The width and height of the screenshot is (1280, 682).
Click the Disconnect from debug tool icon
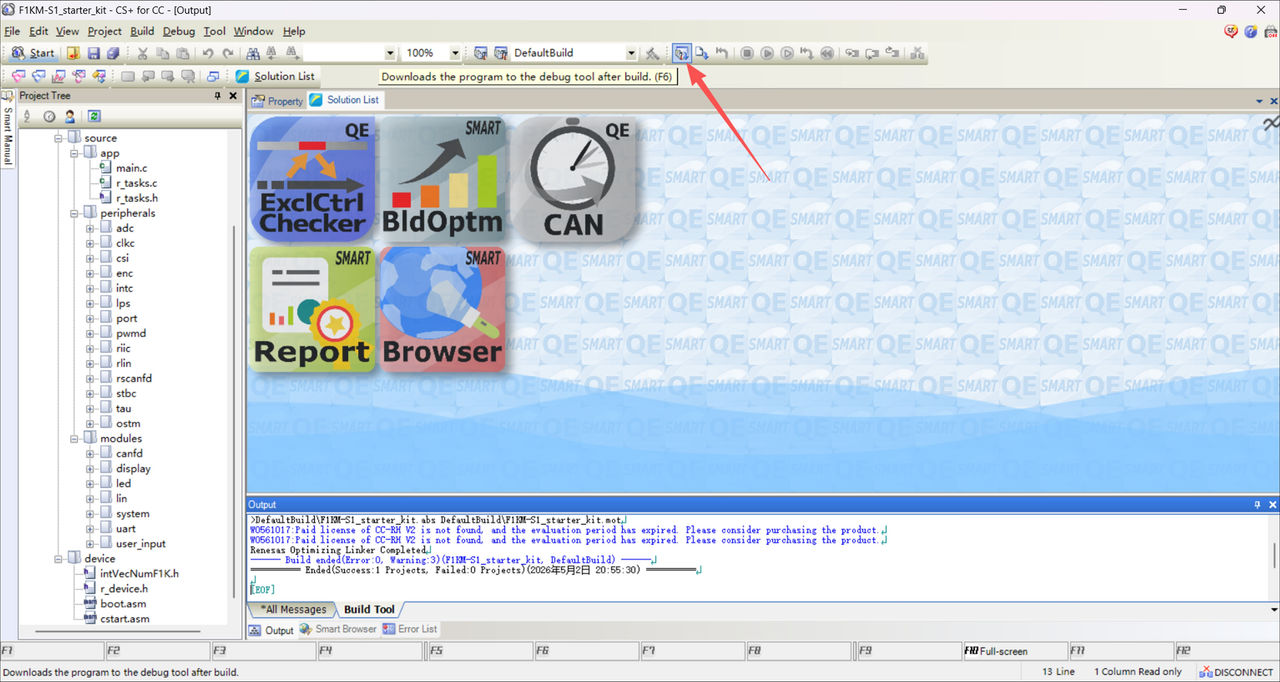pyautogui.click(x=917, y=53)
